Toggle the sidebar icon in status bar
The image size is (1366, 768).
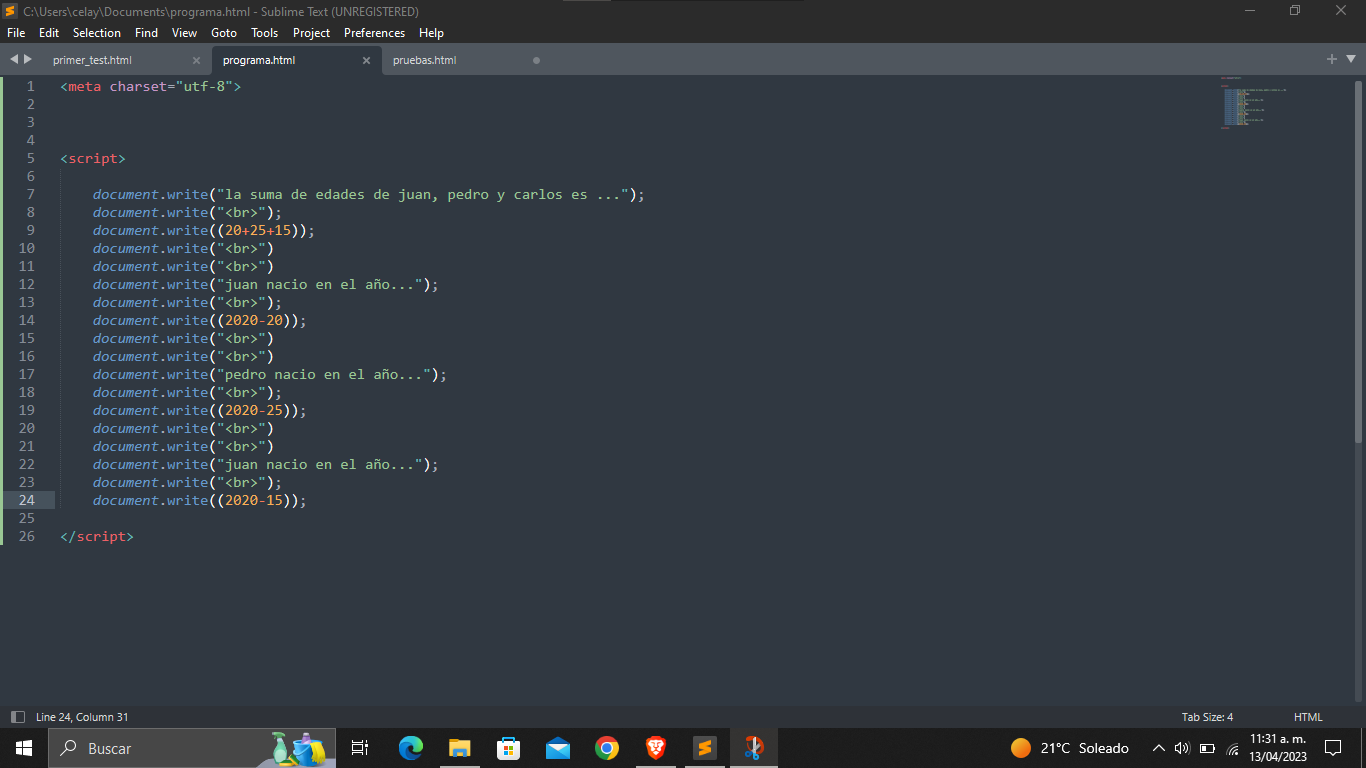click(17, 717)
